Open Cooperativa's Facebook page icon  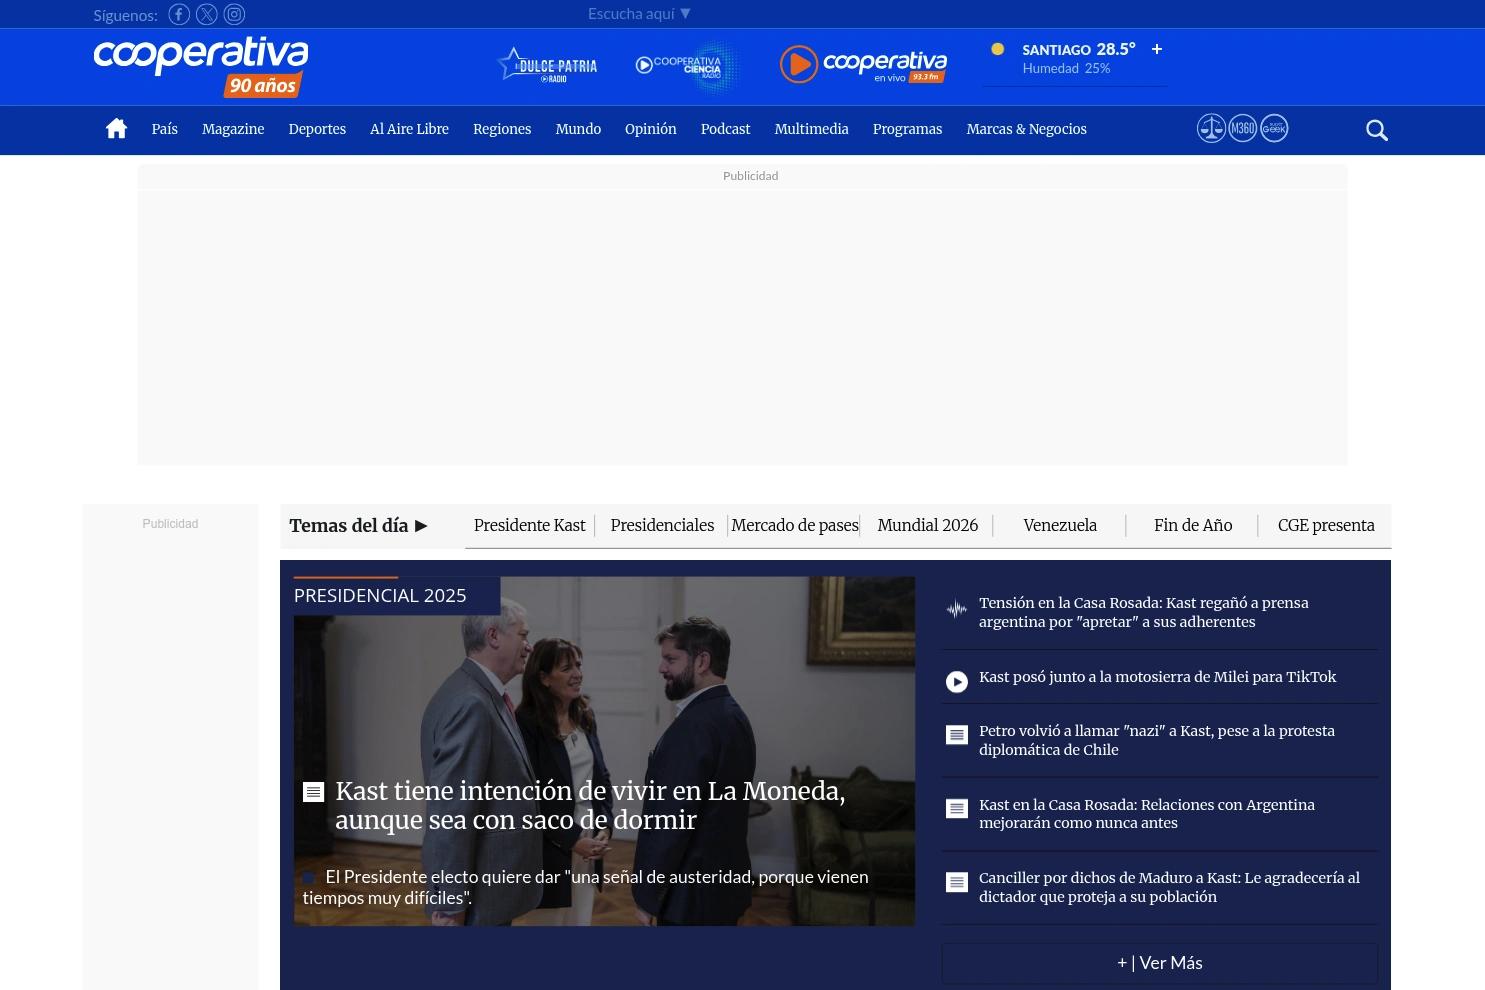click(x=179, y=14)
